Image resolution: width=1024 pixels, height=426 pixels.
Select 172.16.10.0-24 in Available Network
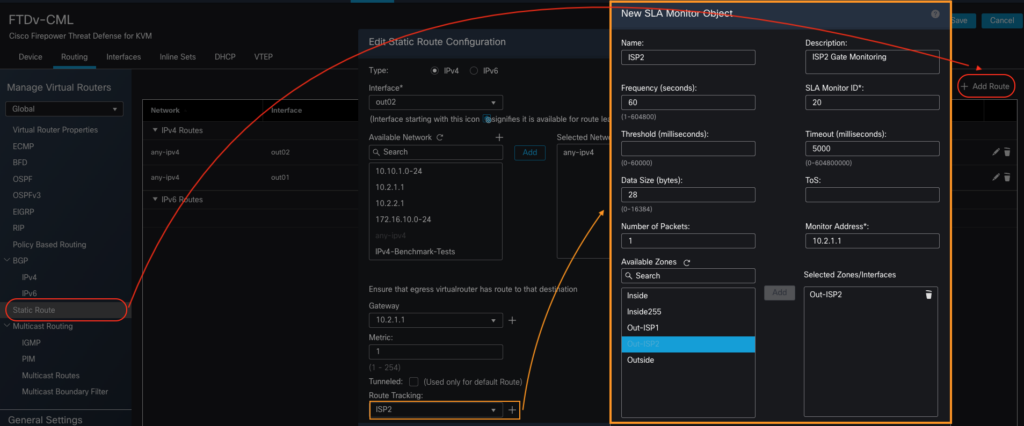click(x=436, y=220)
